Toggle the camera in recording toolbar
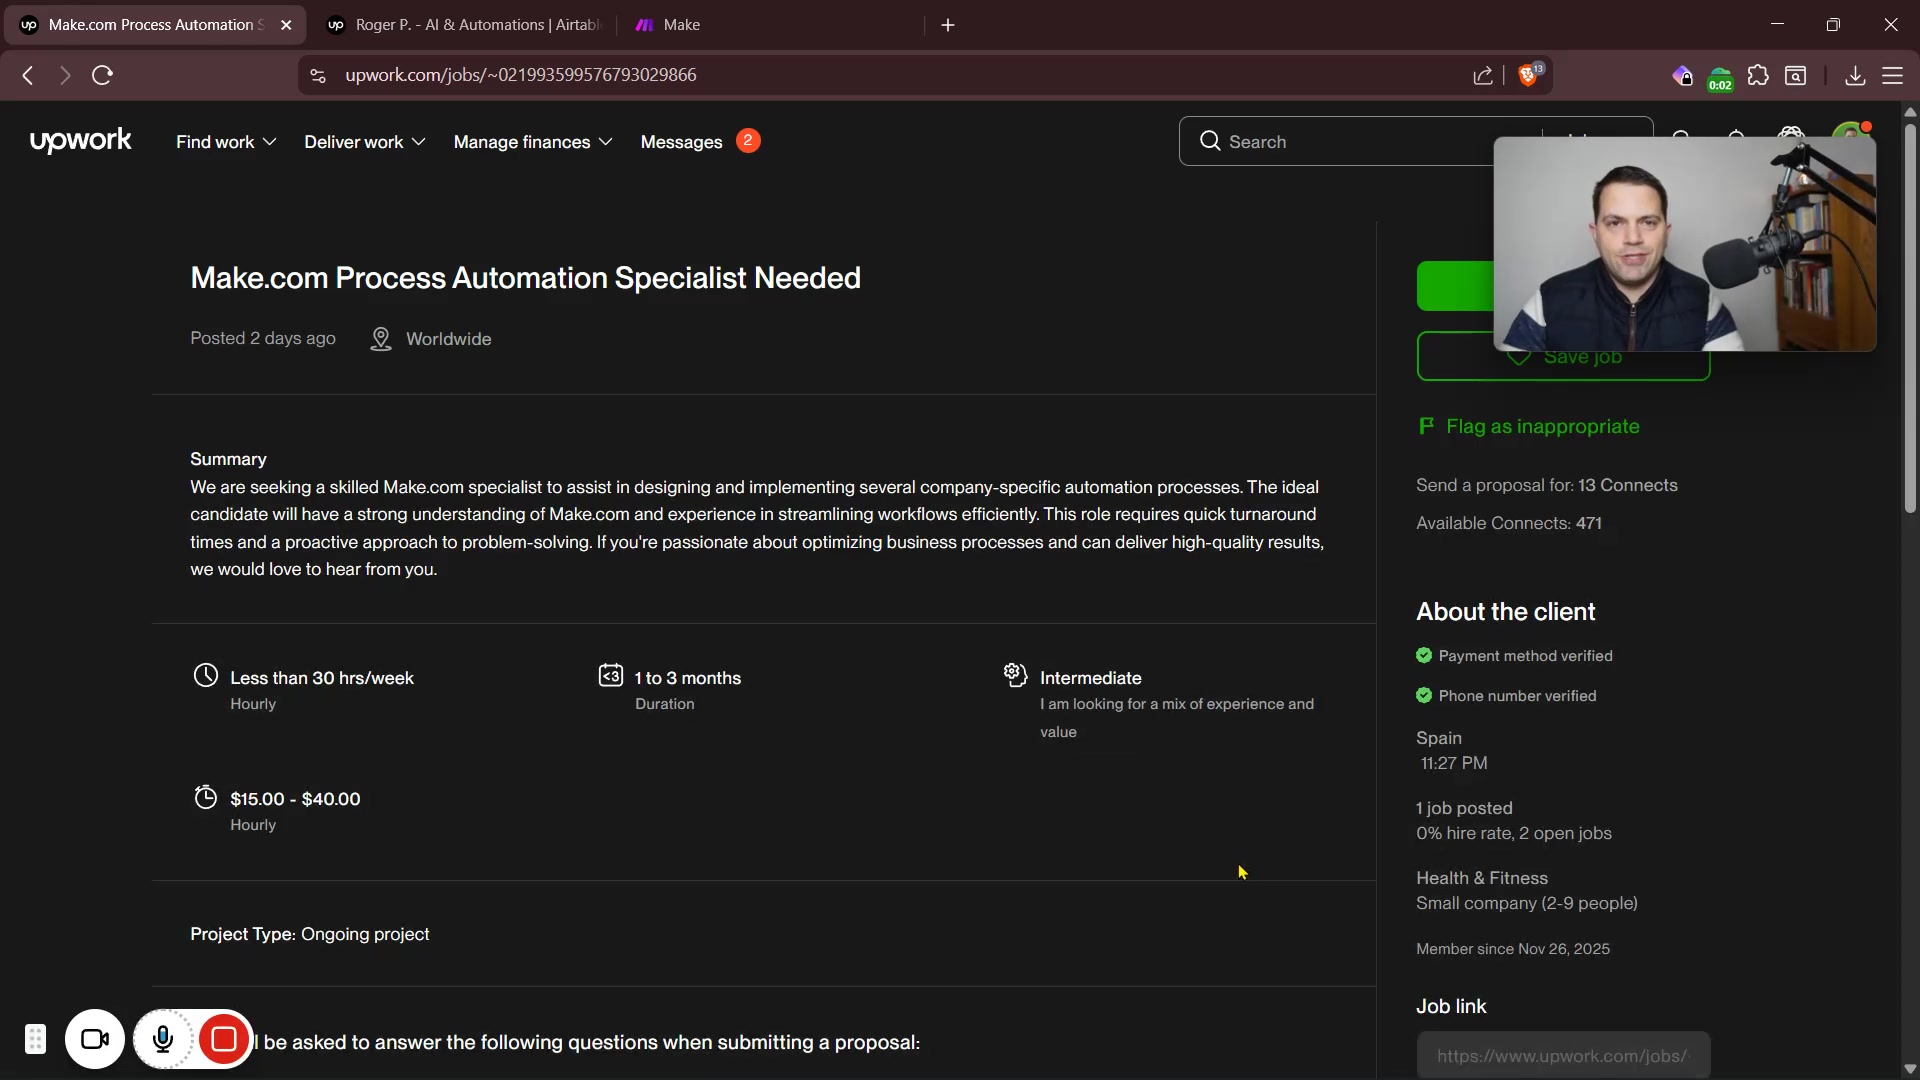This screenshot has width=1920, height=1080. 95,1040
